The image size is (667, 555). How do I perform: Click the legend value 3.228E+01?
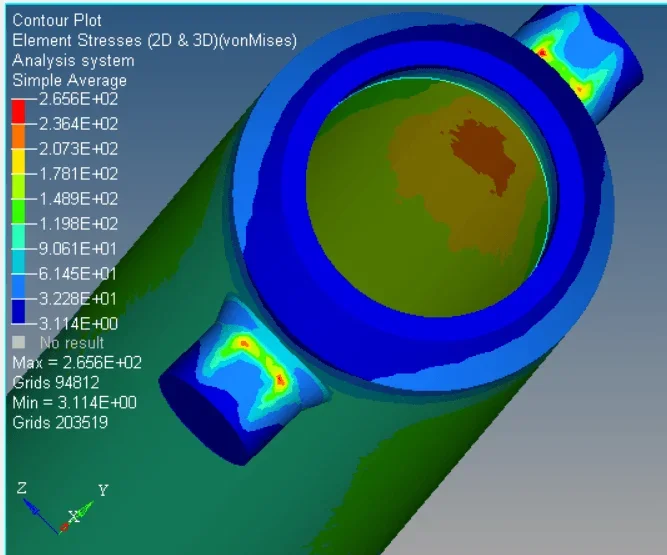coord(78,299)
